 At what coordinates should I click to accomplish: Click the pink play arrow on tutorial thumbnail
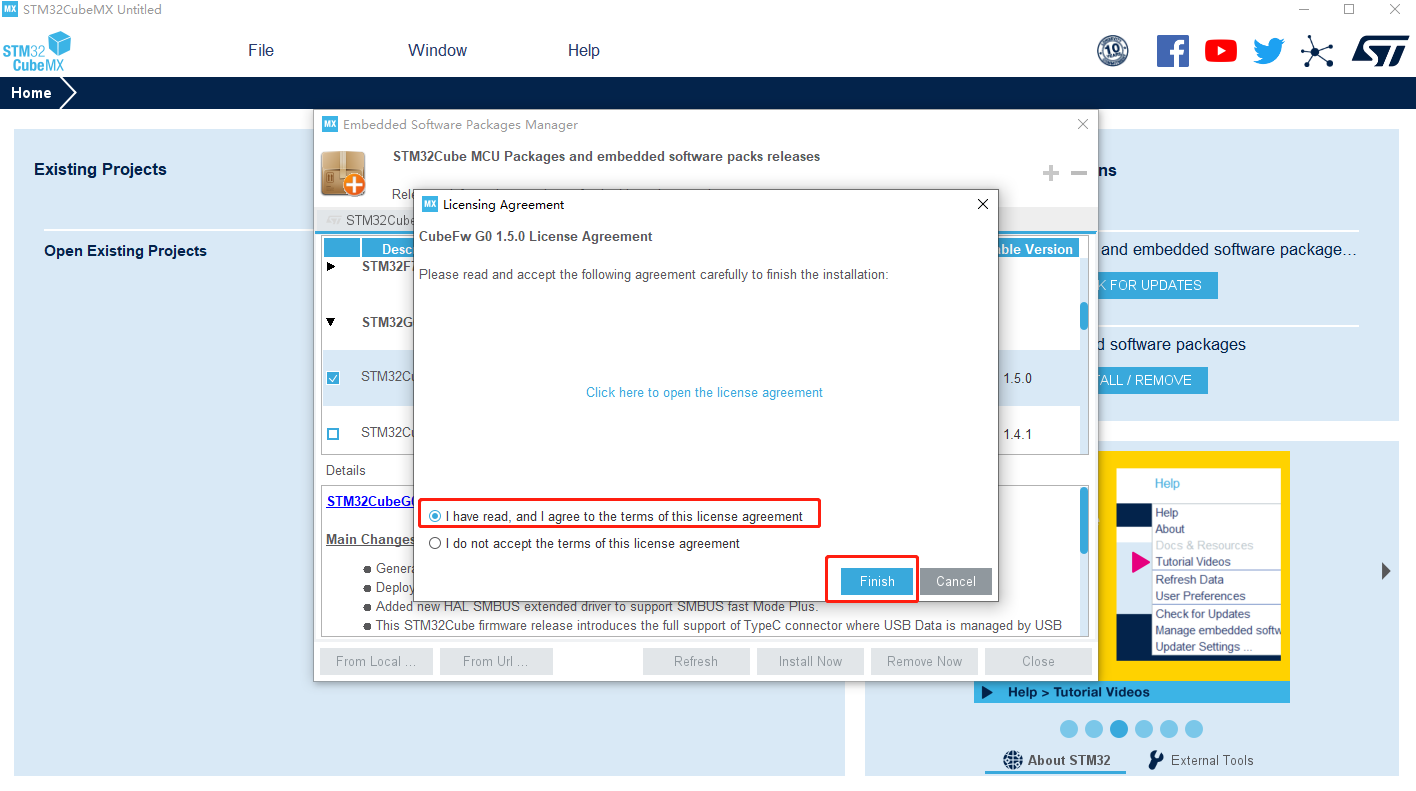coord(1140,563)
